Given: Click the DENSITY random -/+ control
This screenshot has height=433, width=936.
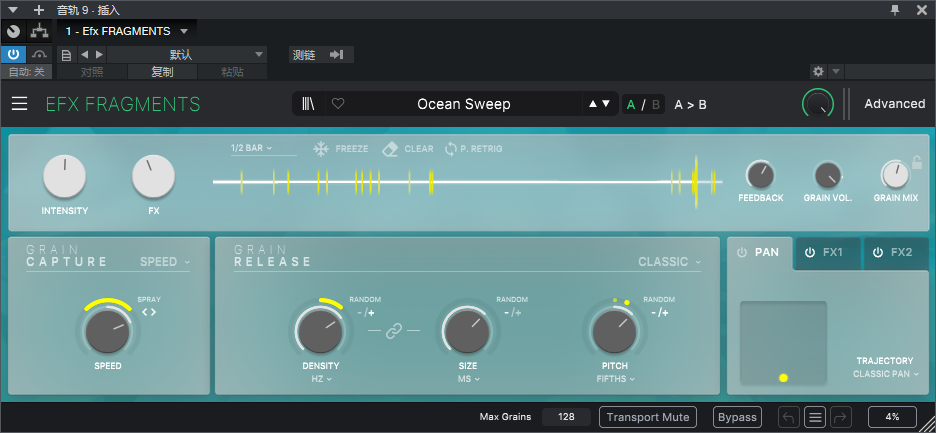Looking at the screenshot, I should (365, 312).
